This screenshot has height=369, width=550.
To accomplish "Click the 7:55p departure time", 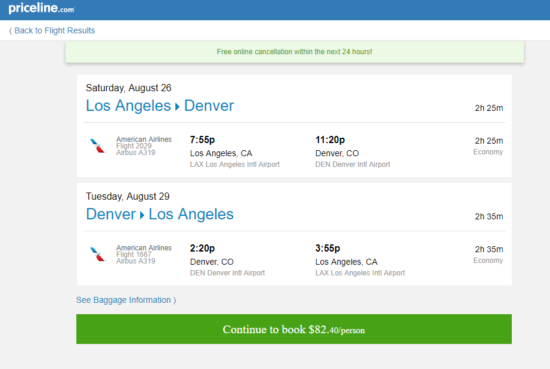I will tap(202, 140).
